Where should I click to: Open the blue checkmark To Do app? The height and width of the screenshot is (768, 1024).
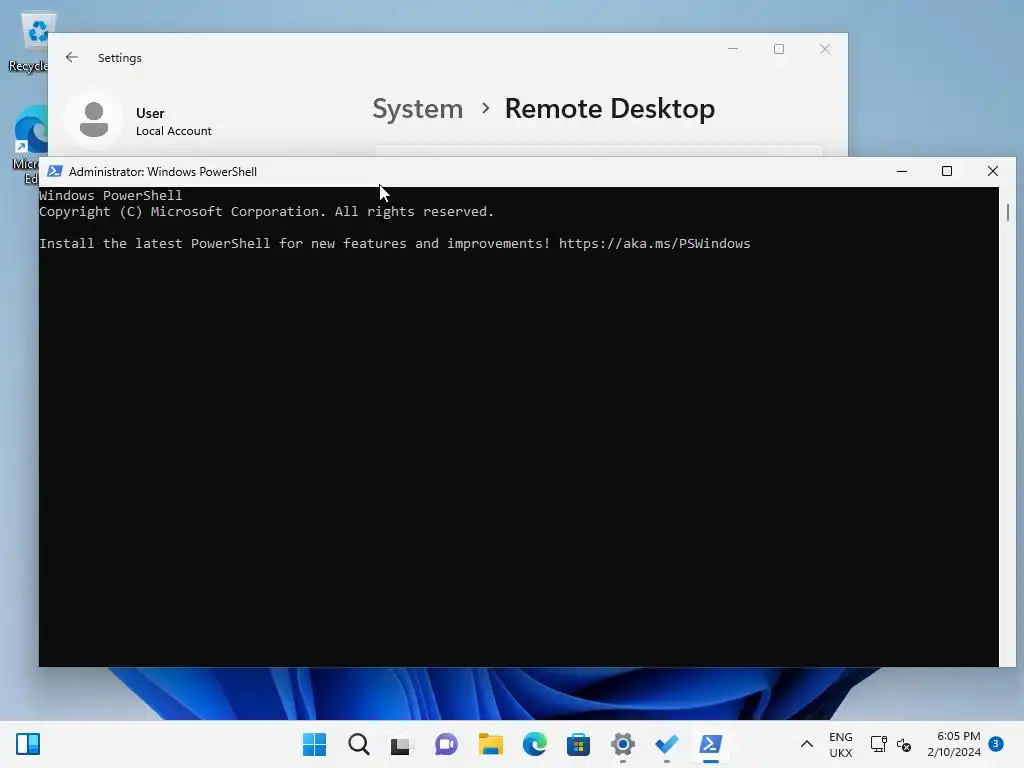click(667, 744)
